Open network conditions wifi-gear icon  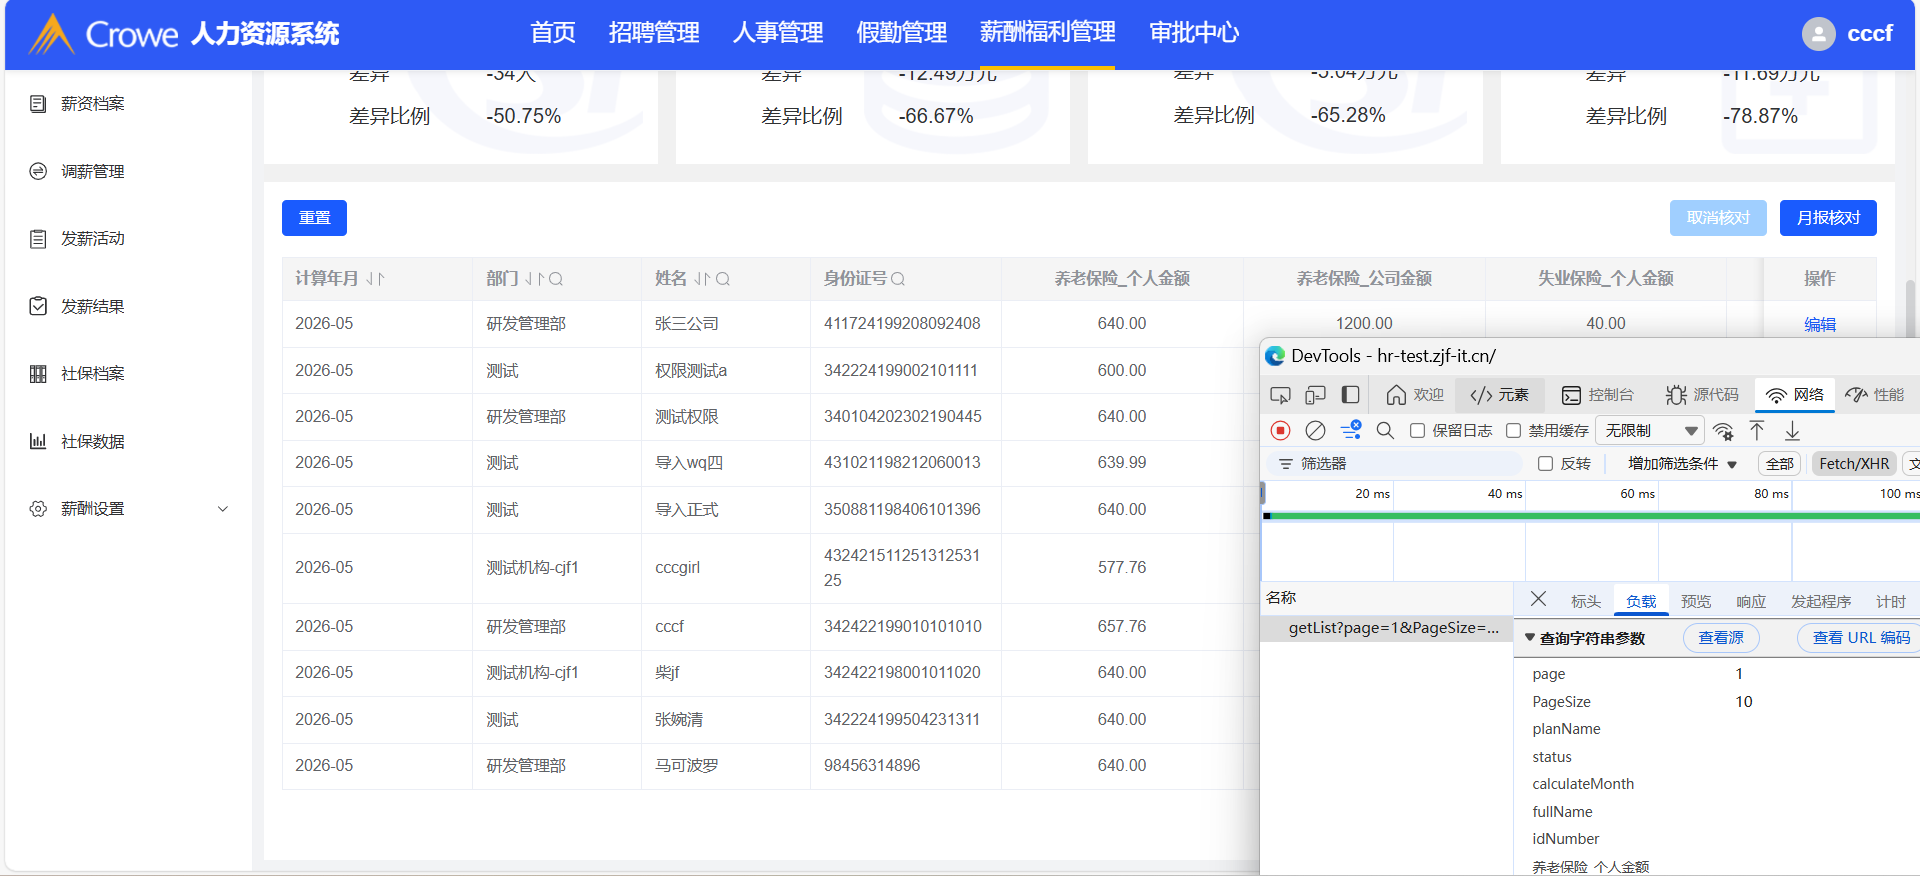pos(1723,431)
